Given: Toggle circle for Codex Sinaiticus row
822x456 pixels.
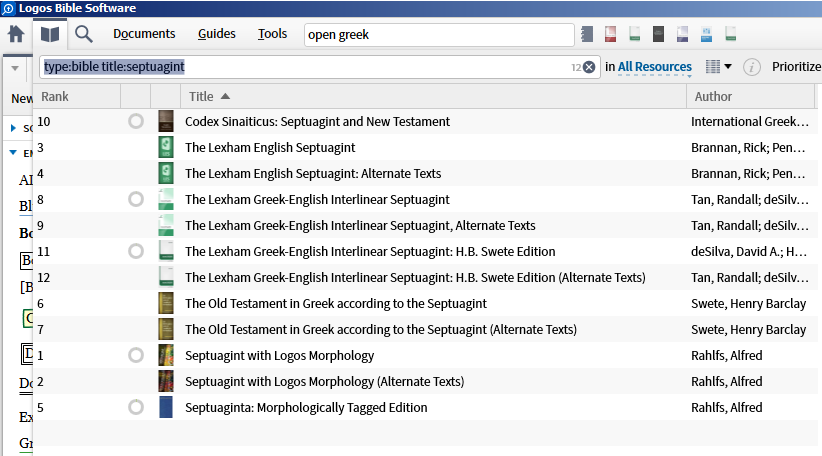Looking at the screenshot, I should (x=136, y=122).
